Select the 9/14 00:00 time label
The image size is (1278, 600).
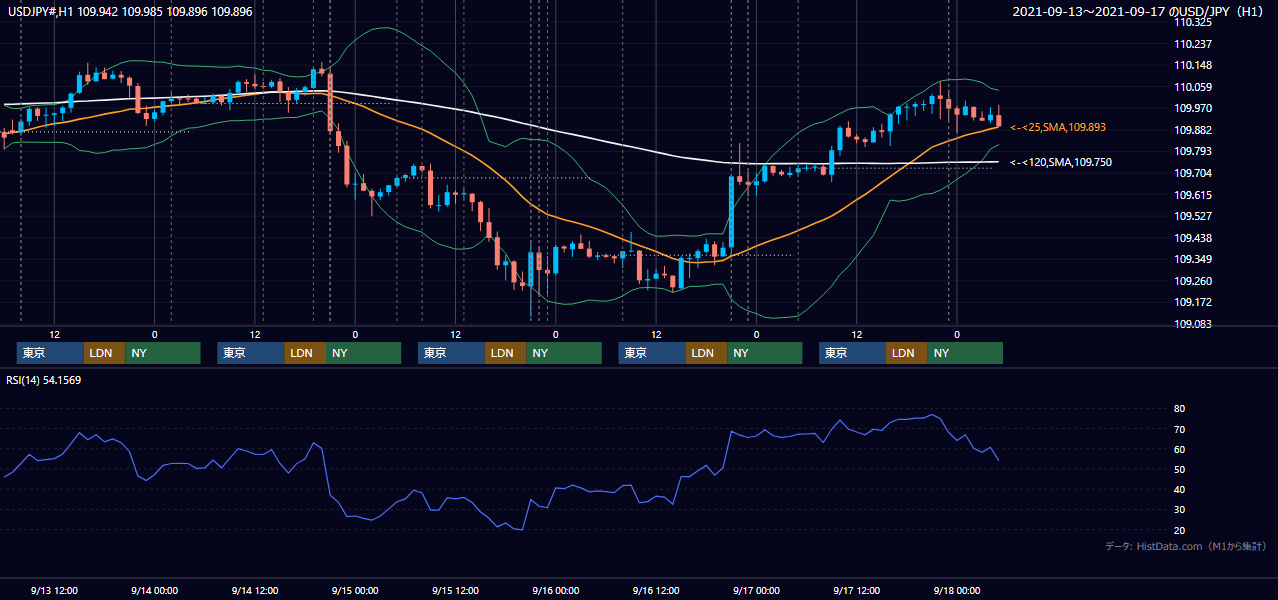click(x=155, y=590)
